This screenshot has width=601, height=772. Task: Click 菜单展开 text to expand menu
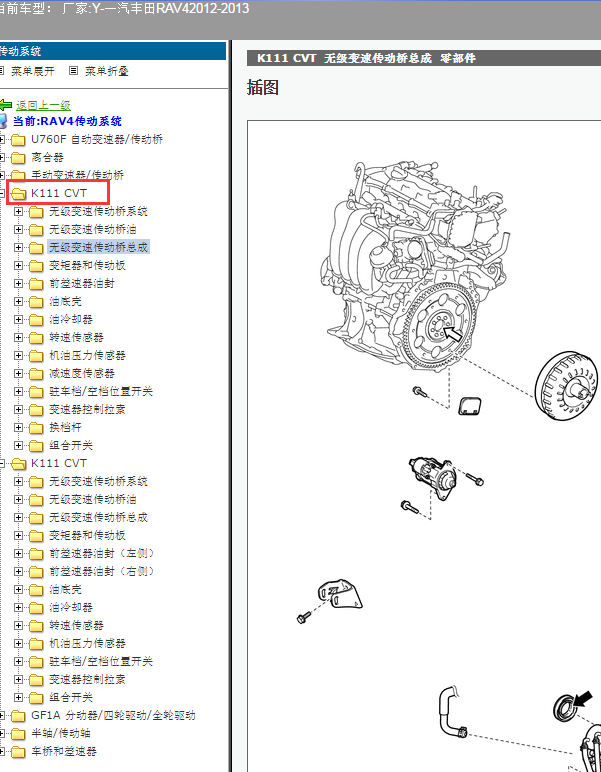click(32, 71)
